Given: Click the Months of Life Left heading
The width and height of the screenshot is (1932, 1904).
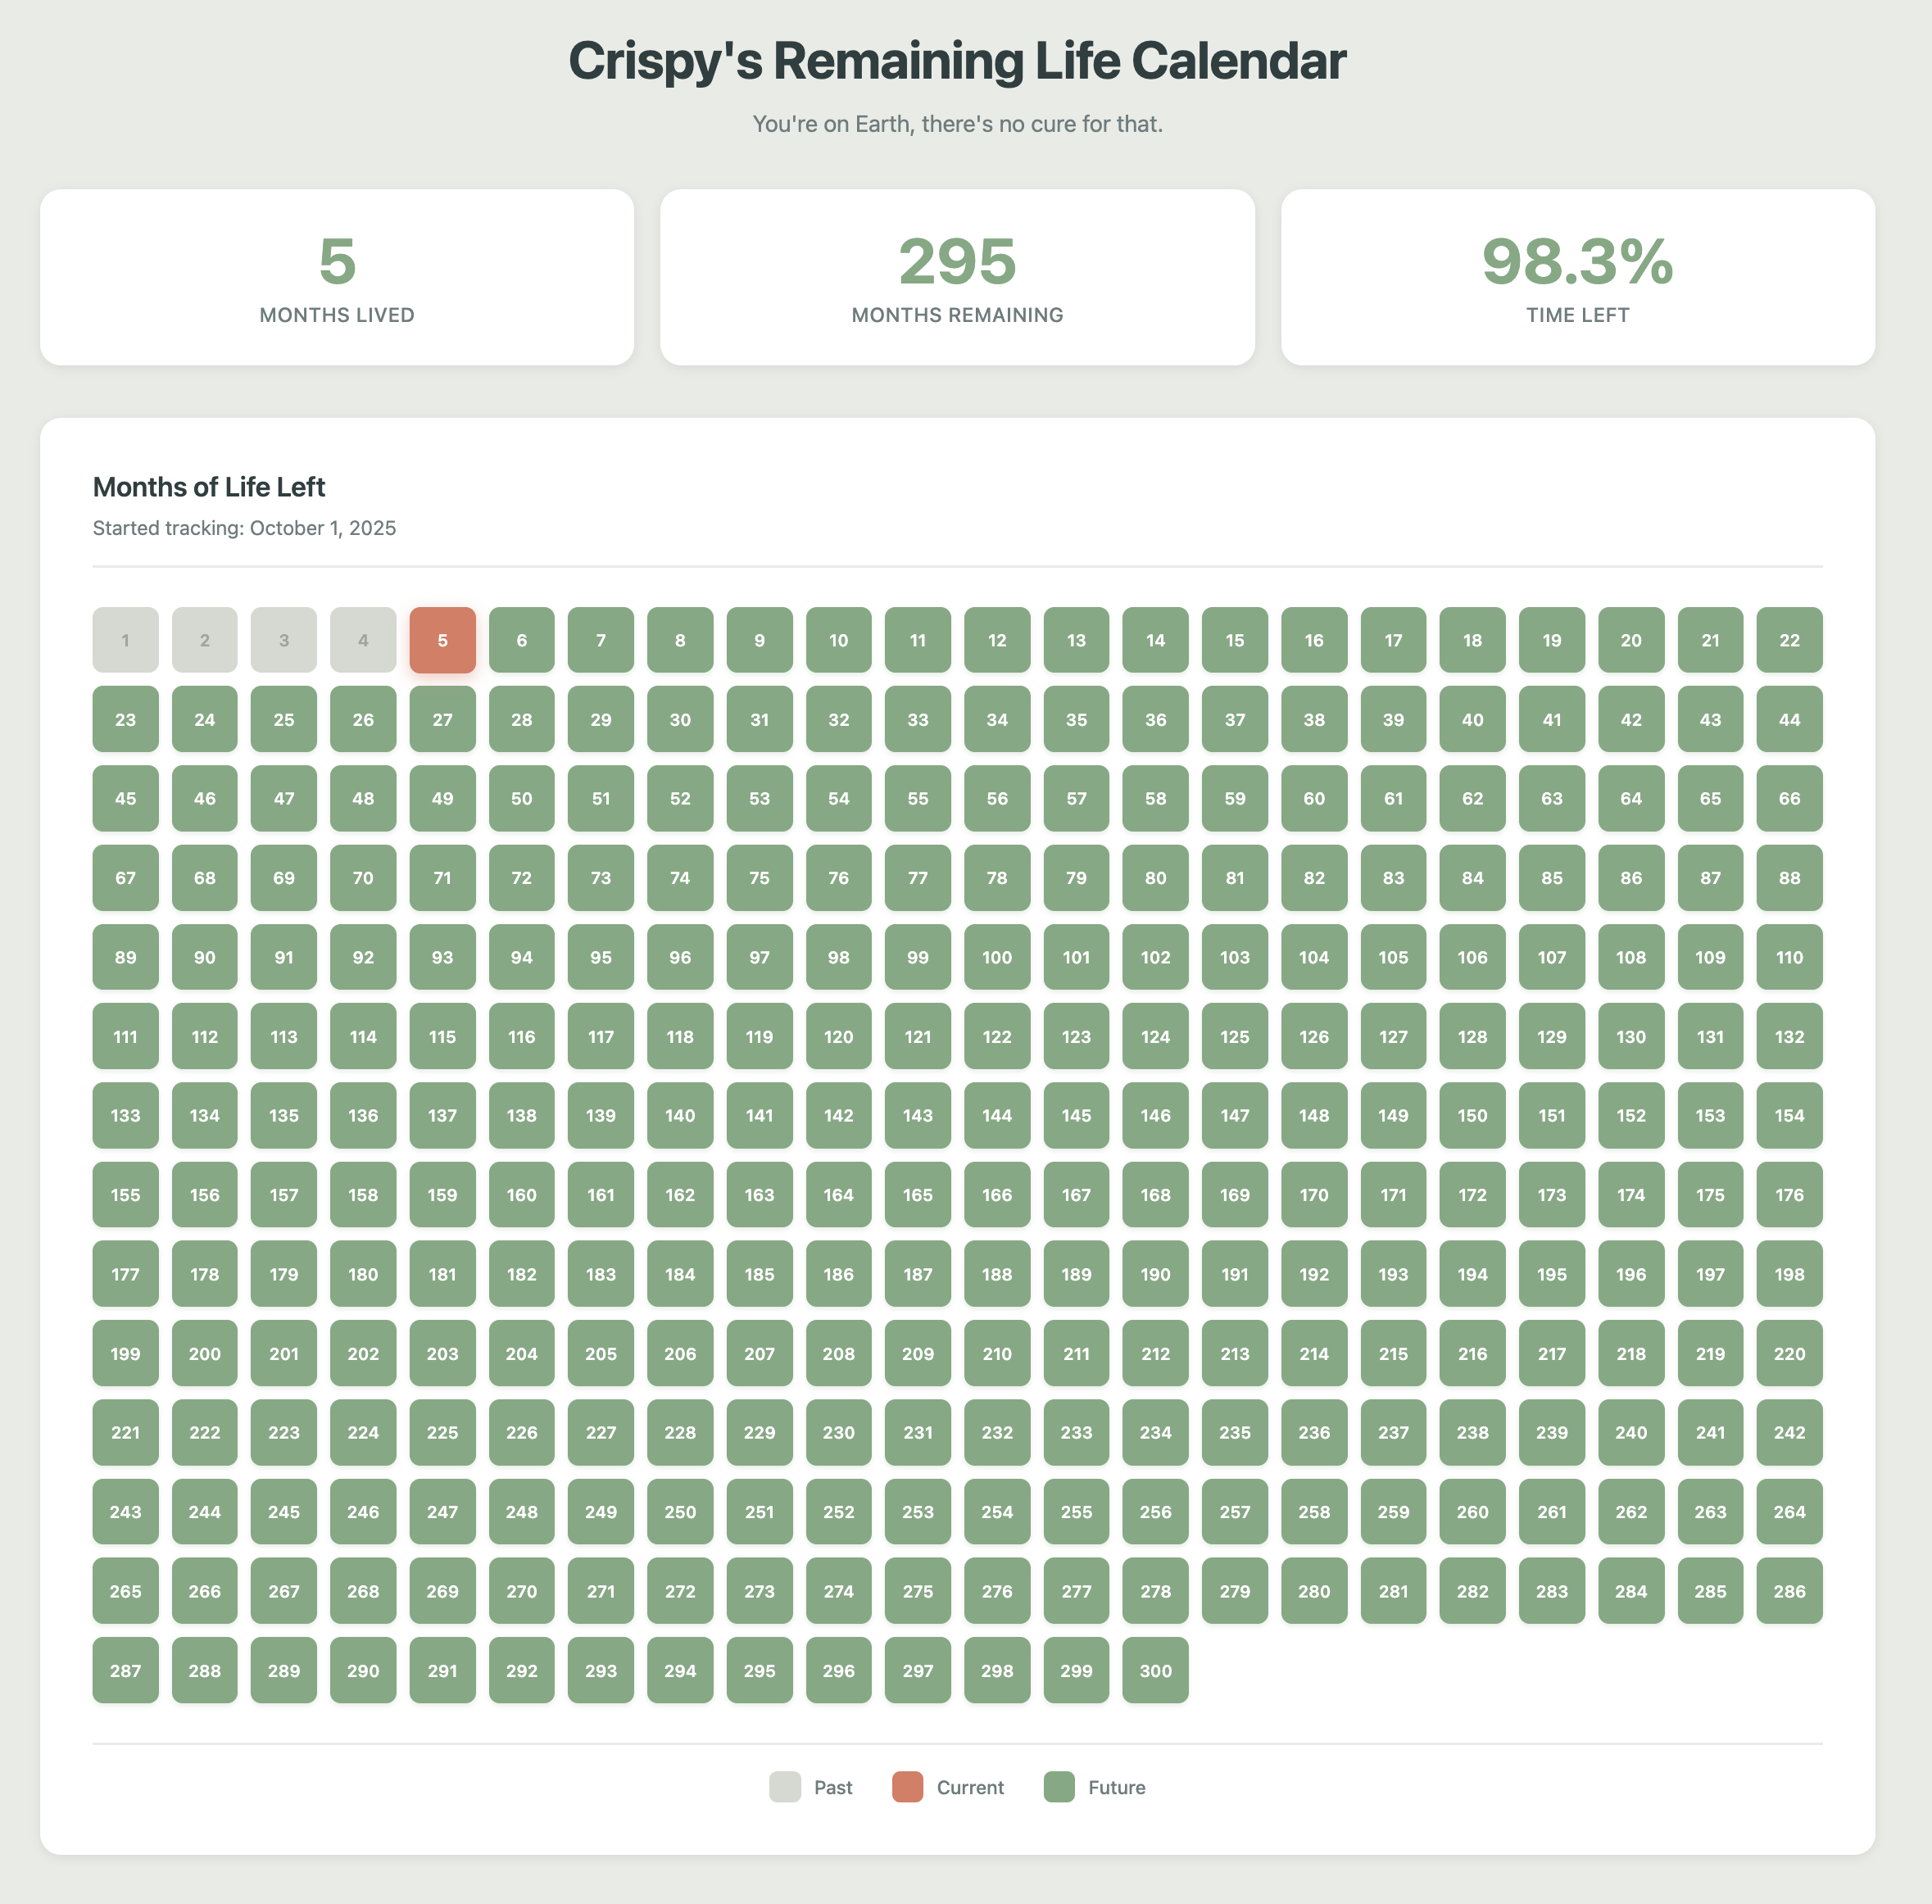Looking at the screenshot, I should click(x=209, y=487).
